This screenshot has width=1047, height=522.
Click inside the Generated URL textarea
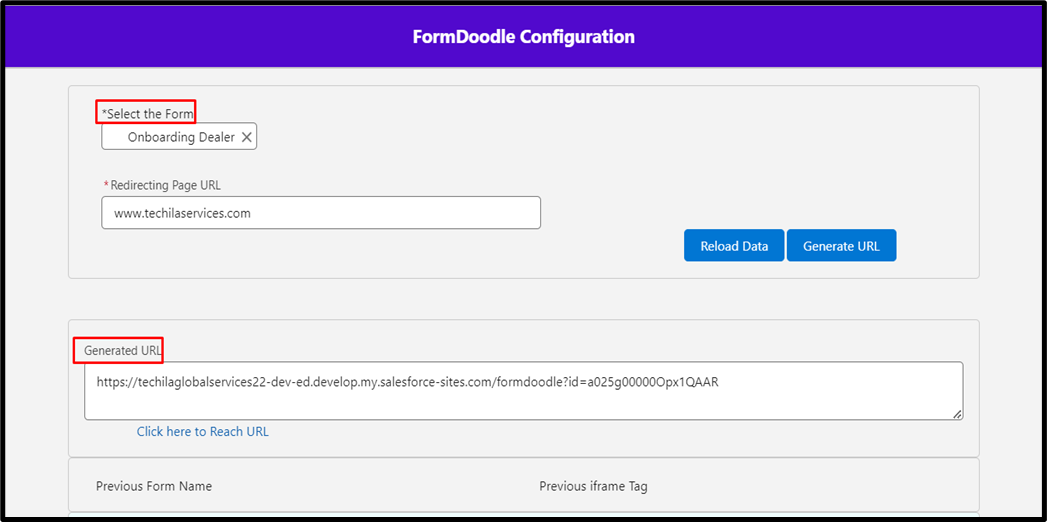point(523,400)
